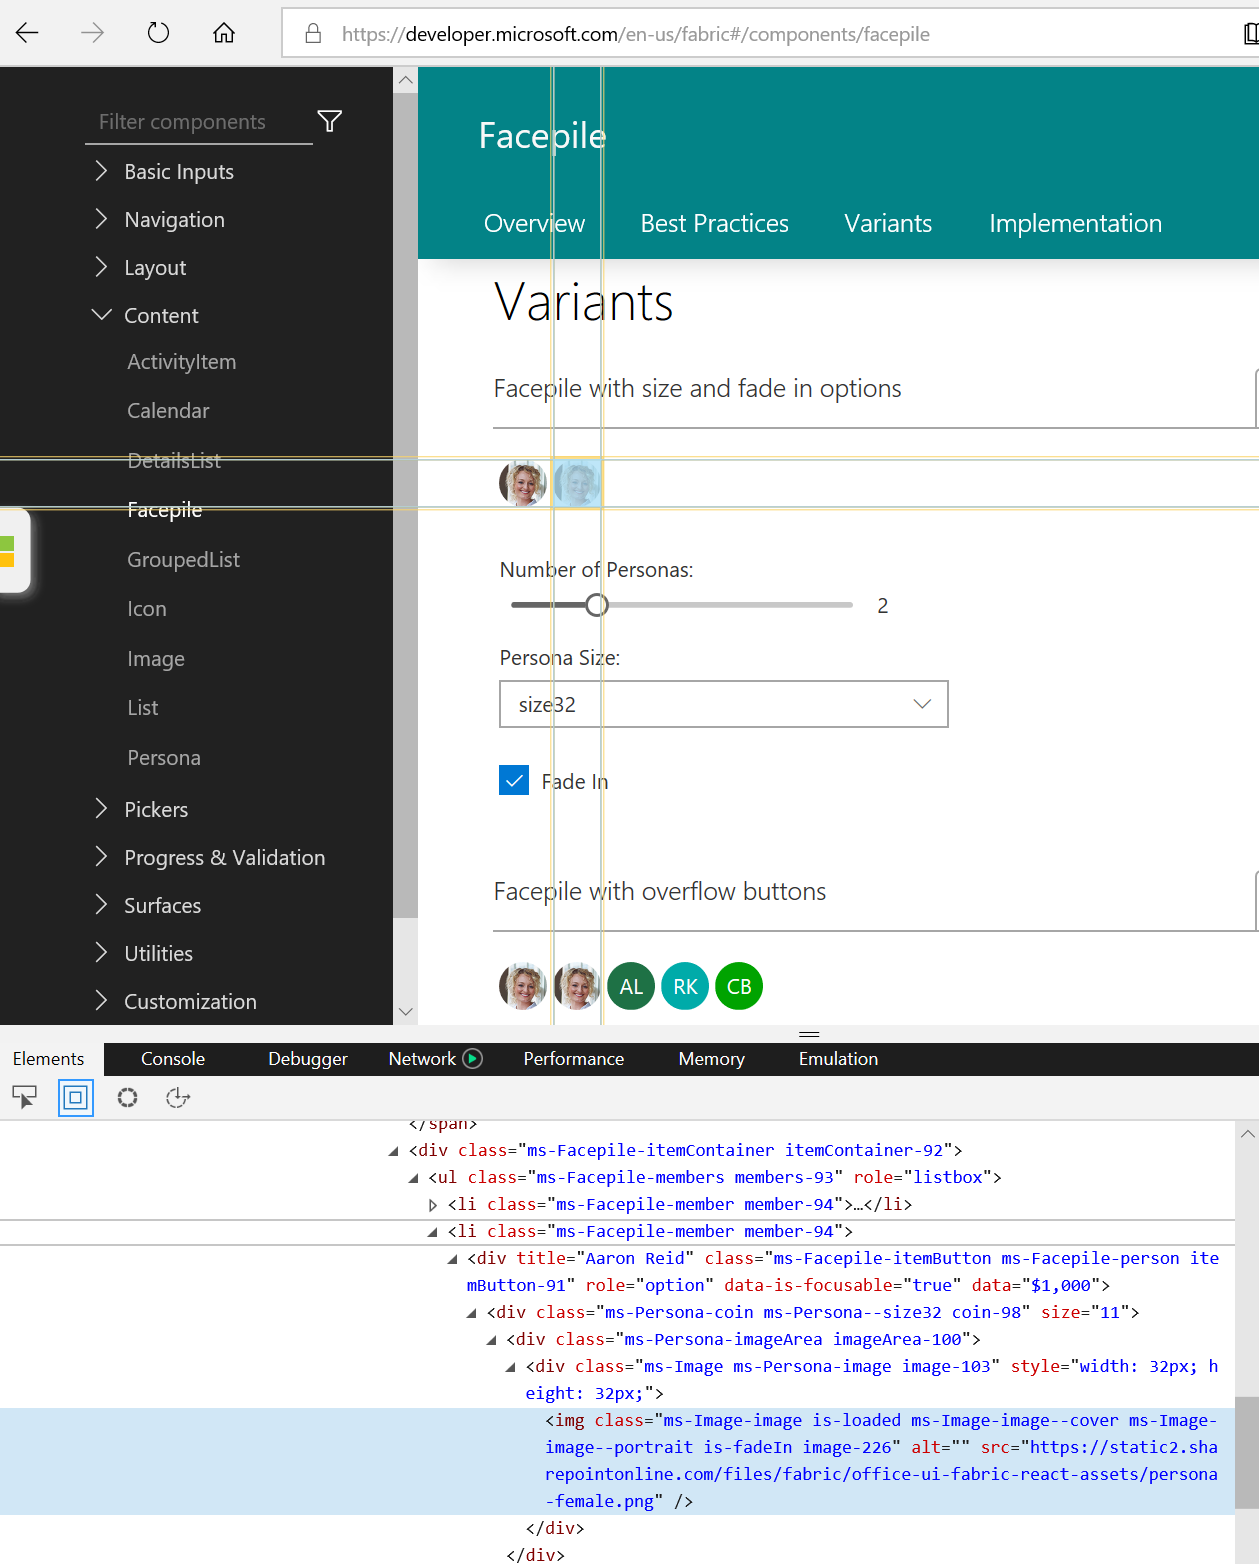The height and width of the screenshot is (1564, 1259).
Task: Uncheck the Fade In checkbox
Action: click(513, 780)
